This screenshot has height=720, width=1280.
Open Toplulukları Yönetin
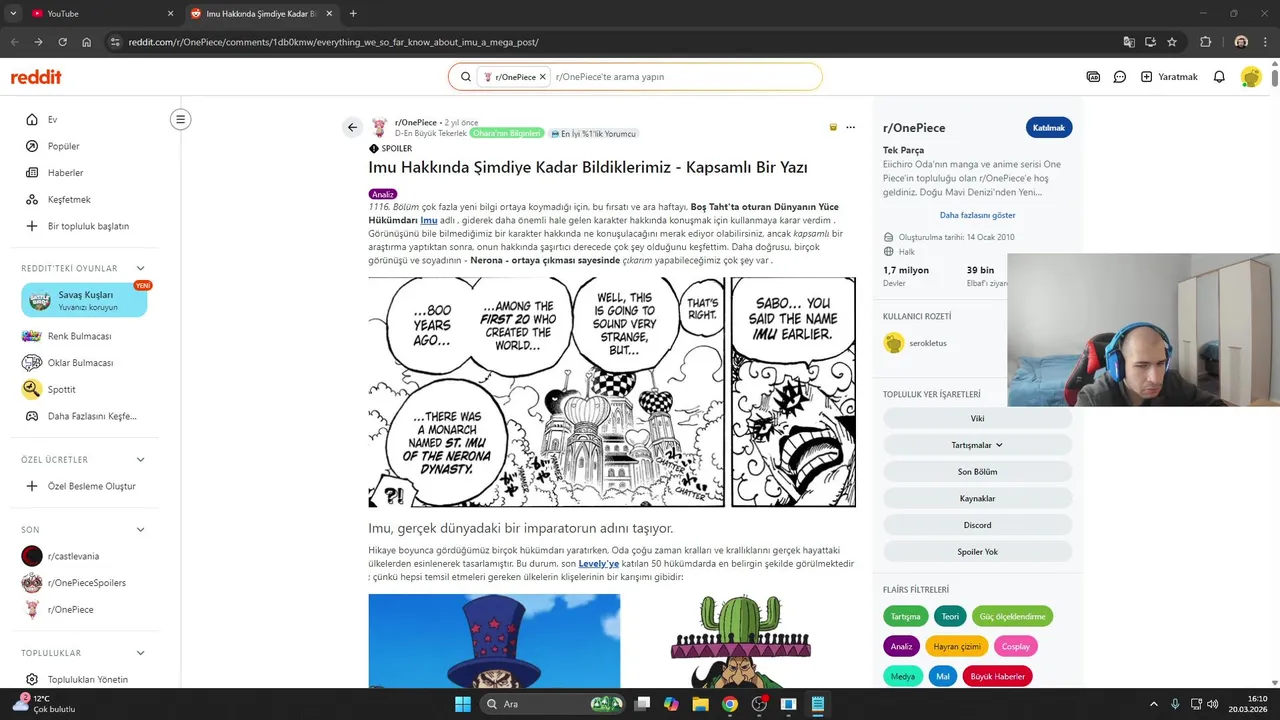pos(85,680)
